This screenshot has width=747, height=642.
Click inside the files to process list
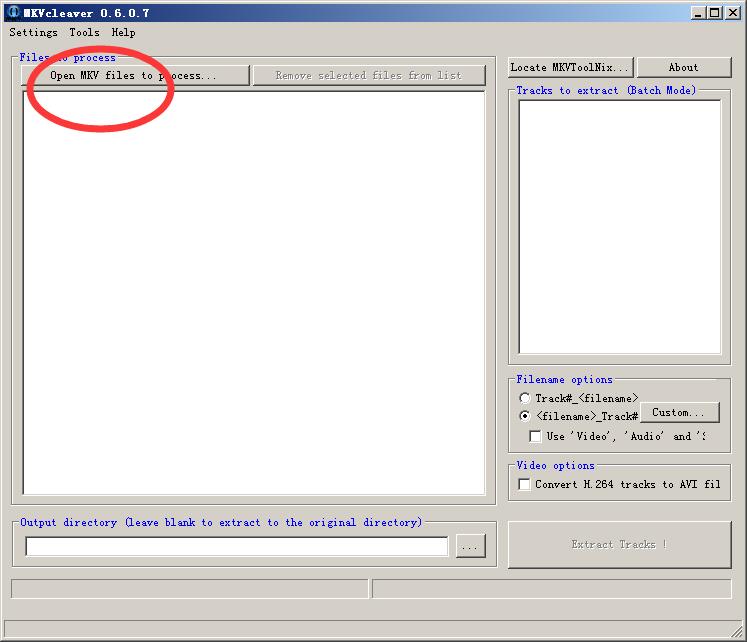[x=254, y=292]
